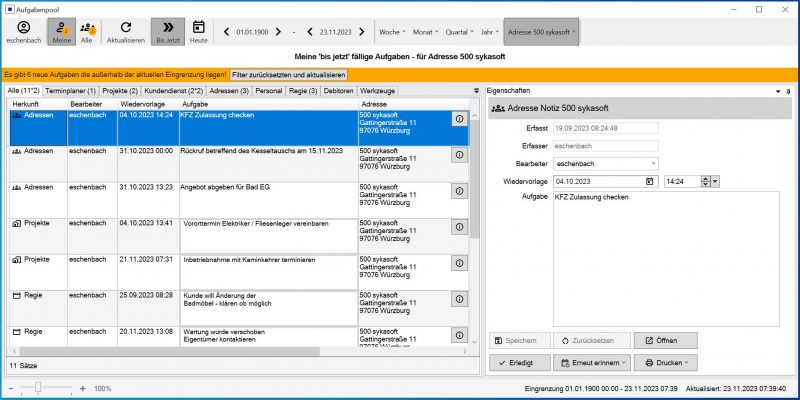
Task: Click the eschenbach user profile icon
Action: pos(24,28)
